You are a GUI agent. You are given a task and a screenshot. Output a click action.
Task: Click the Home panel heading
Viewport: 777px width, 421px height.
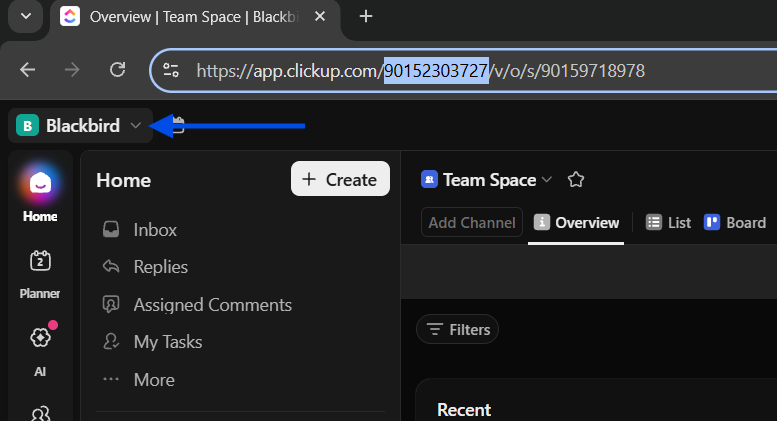123,180
